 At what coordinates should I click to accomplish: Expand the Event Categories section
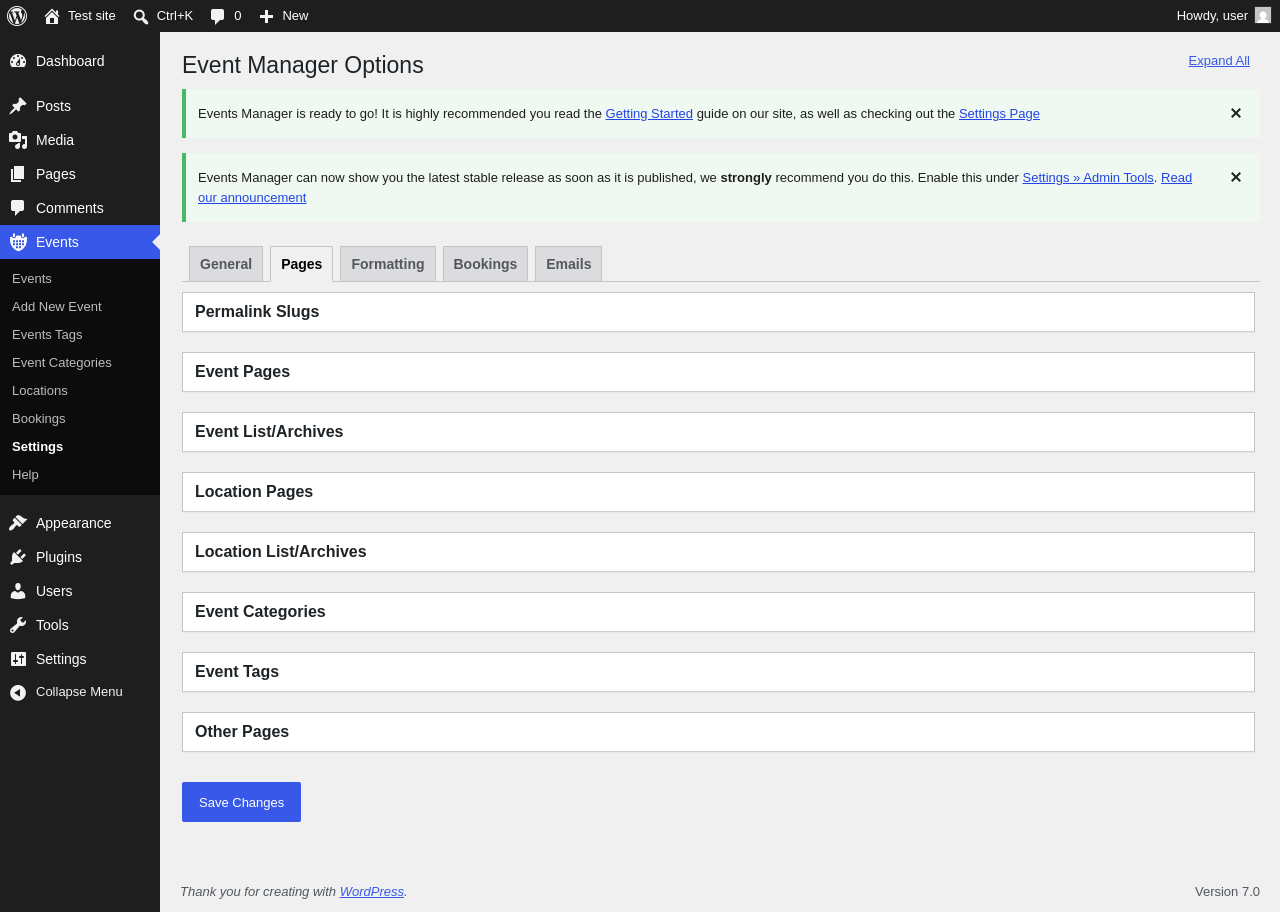[718, 612]
